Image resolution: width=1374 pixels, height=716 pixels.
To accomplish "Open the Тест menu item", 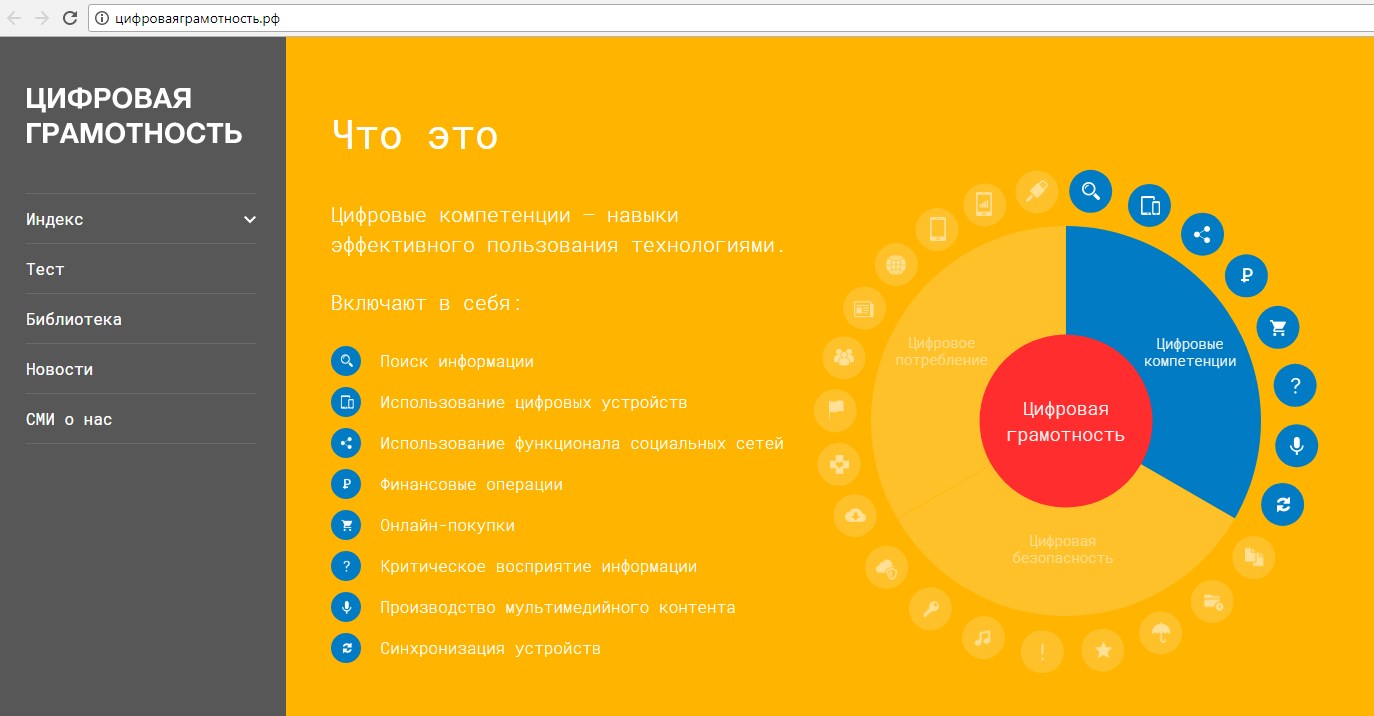I will (x=45, y=270).
